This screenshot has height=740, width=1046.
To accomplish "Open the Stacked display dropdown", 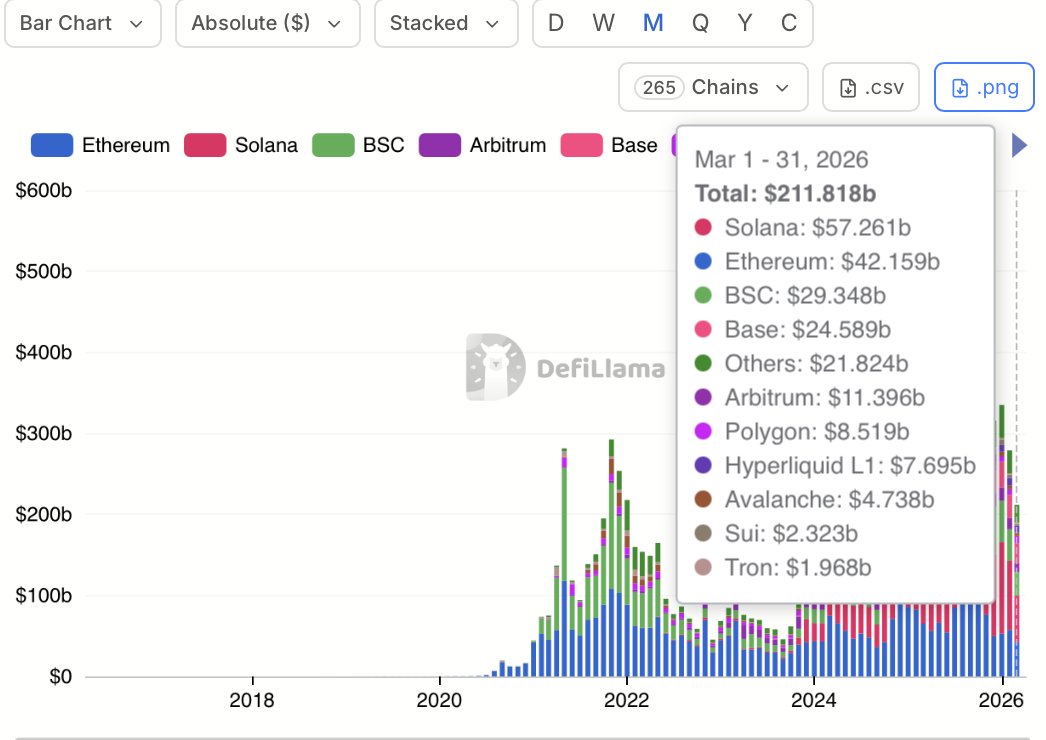I will point(444,23).
